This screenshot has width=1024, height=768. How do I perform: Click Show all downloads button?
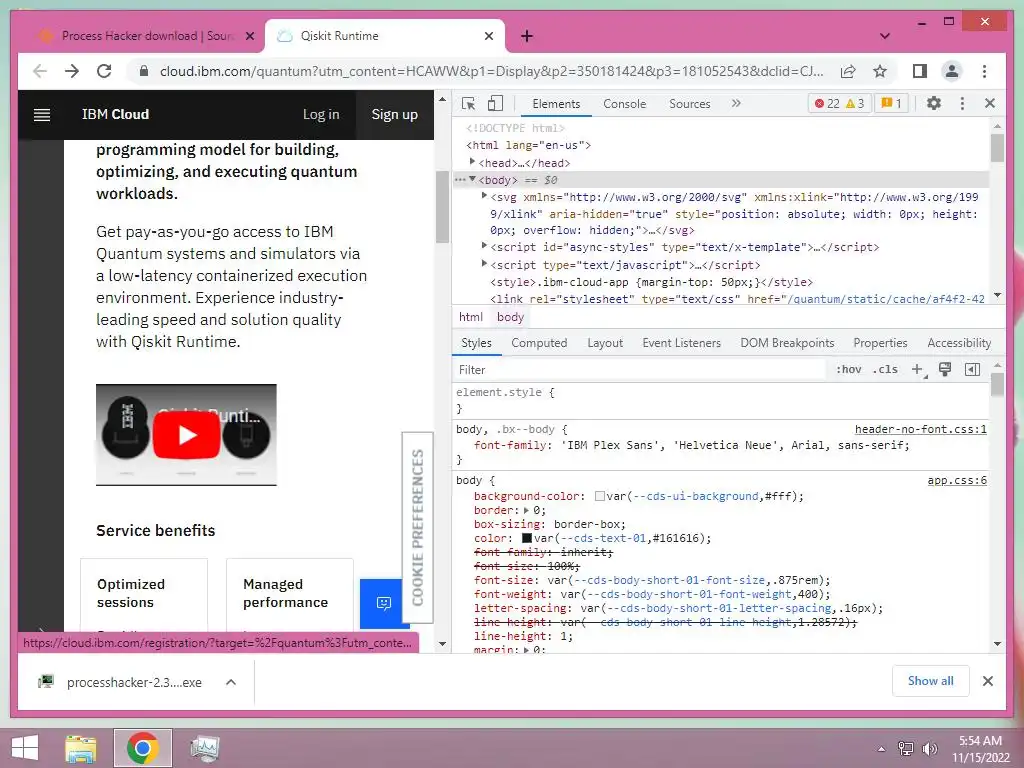930,681
